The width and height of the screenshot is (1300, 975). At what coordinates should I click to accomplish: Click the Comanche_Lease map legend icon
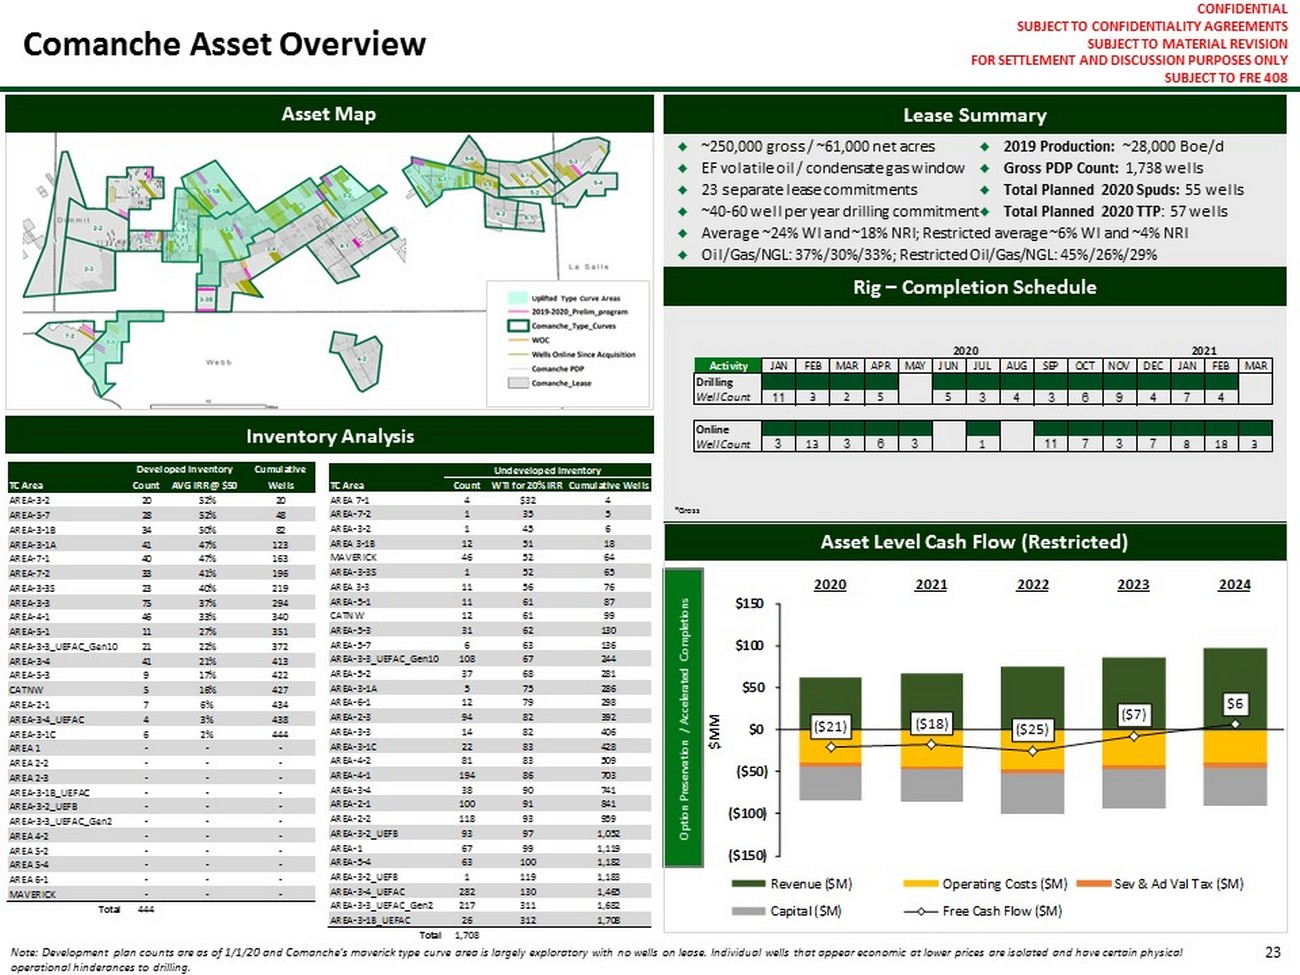tap(517, 382)
